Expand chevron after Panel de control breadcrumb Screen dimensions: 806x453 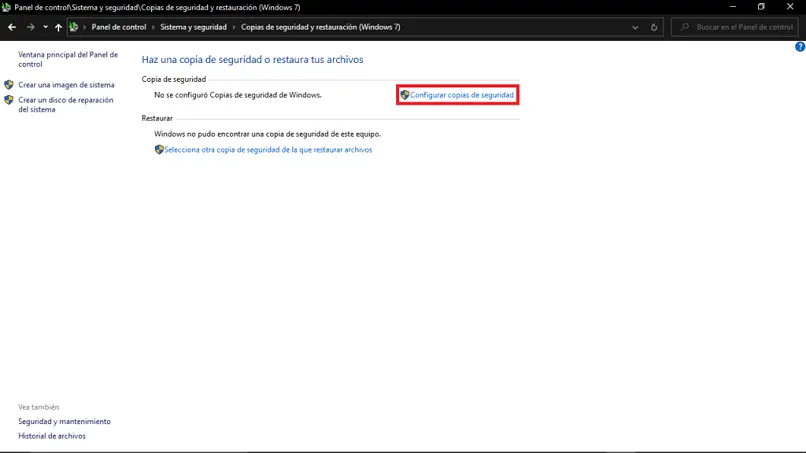coord(153,27)
